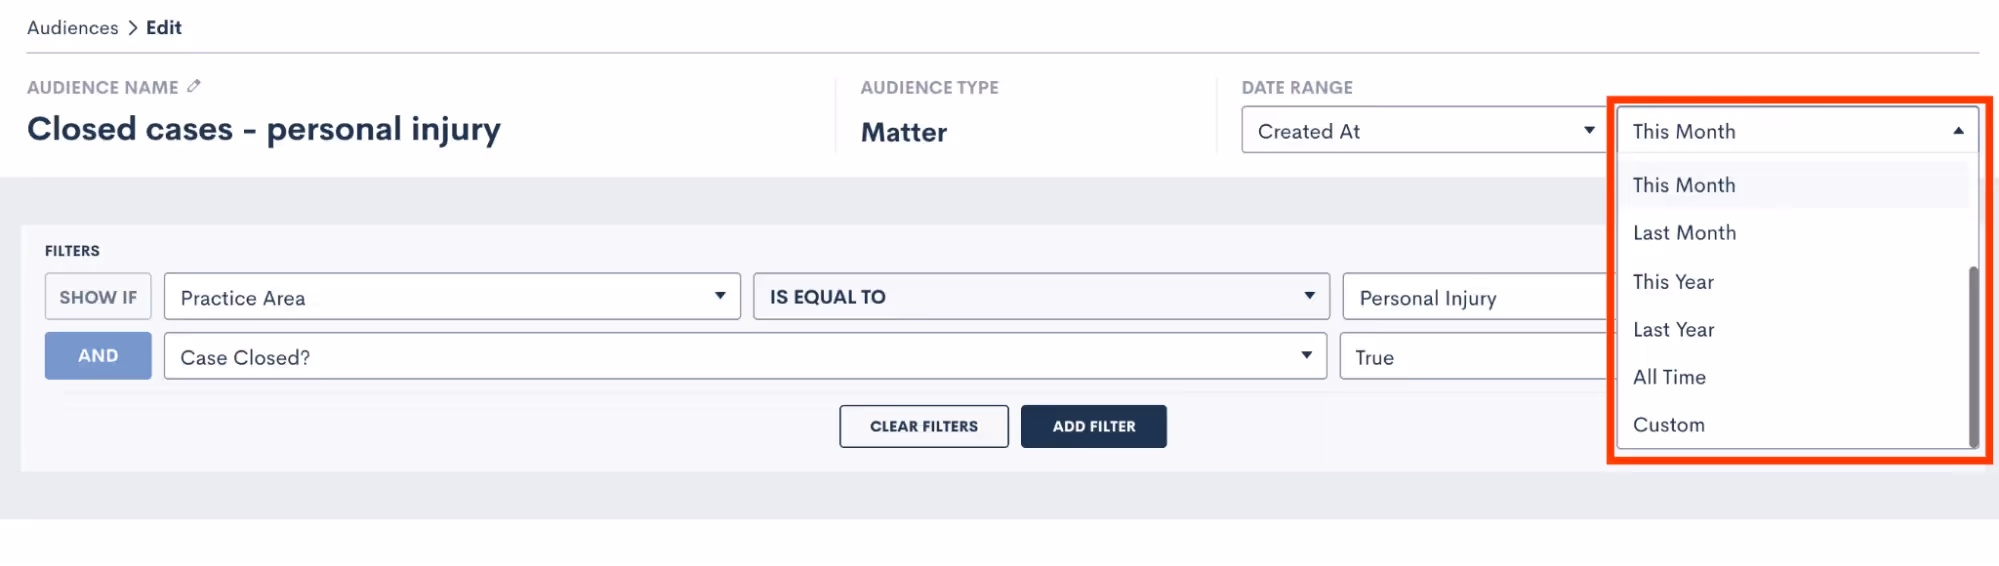Screen dimensions: 1999x566
Task: Open the Case Closed? filter dropdown
Action: pyautogui.click(x=745, y=356)
